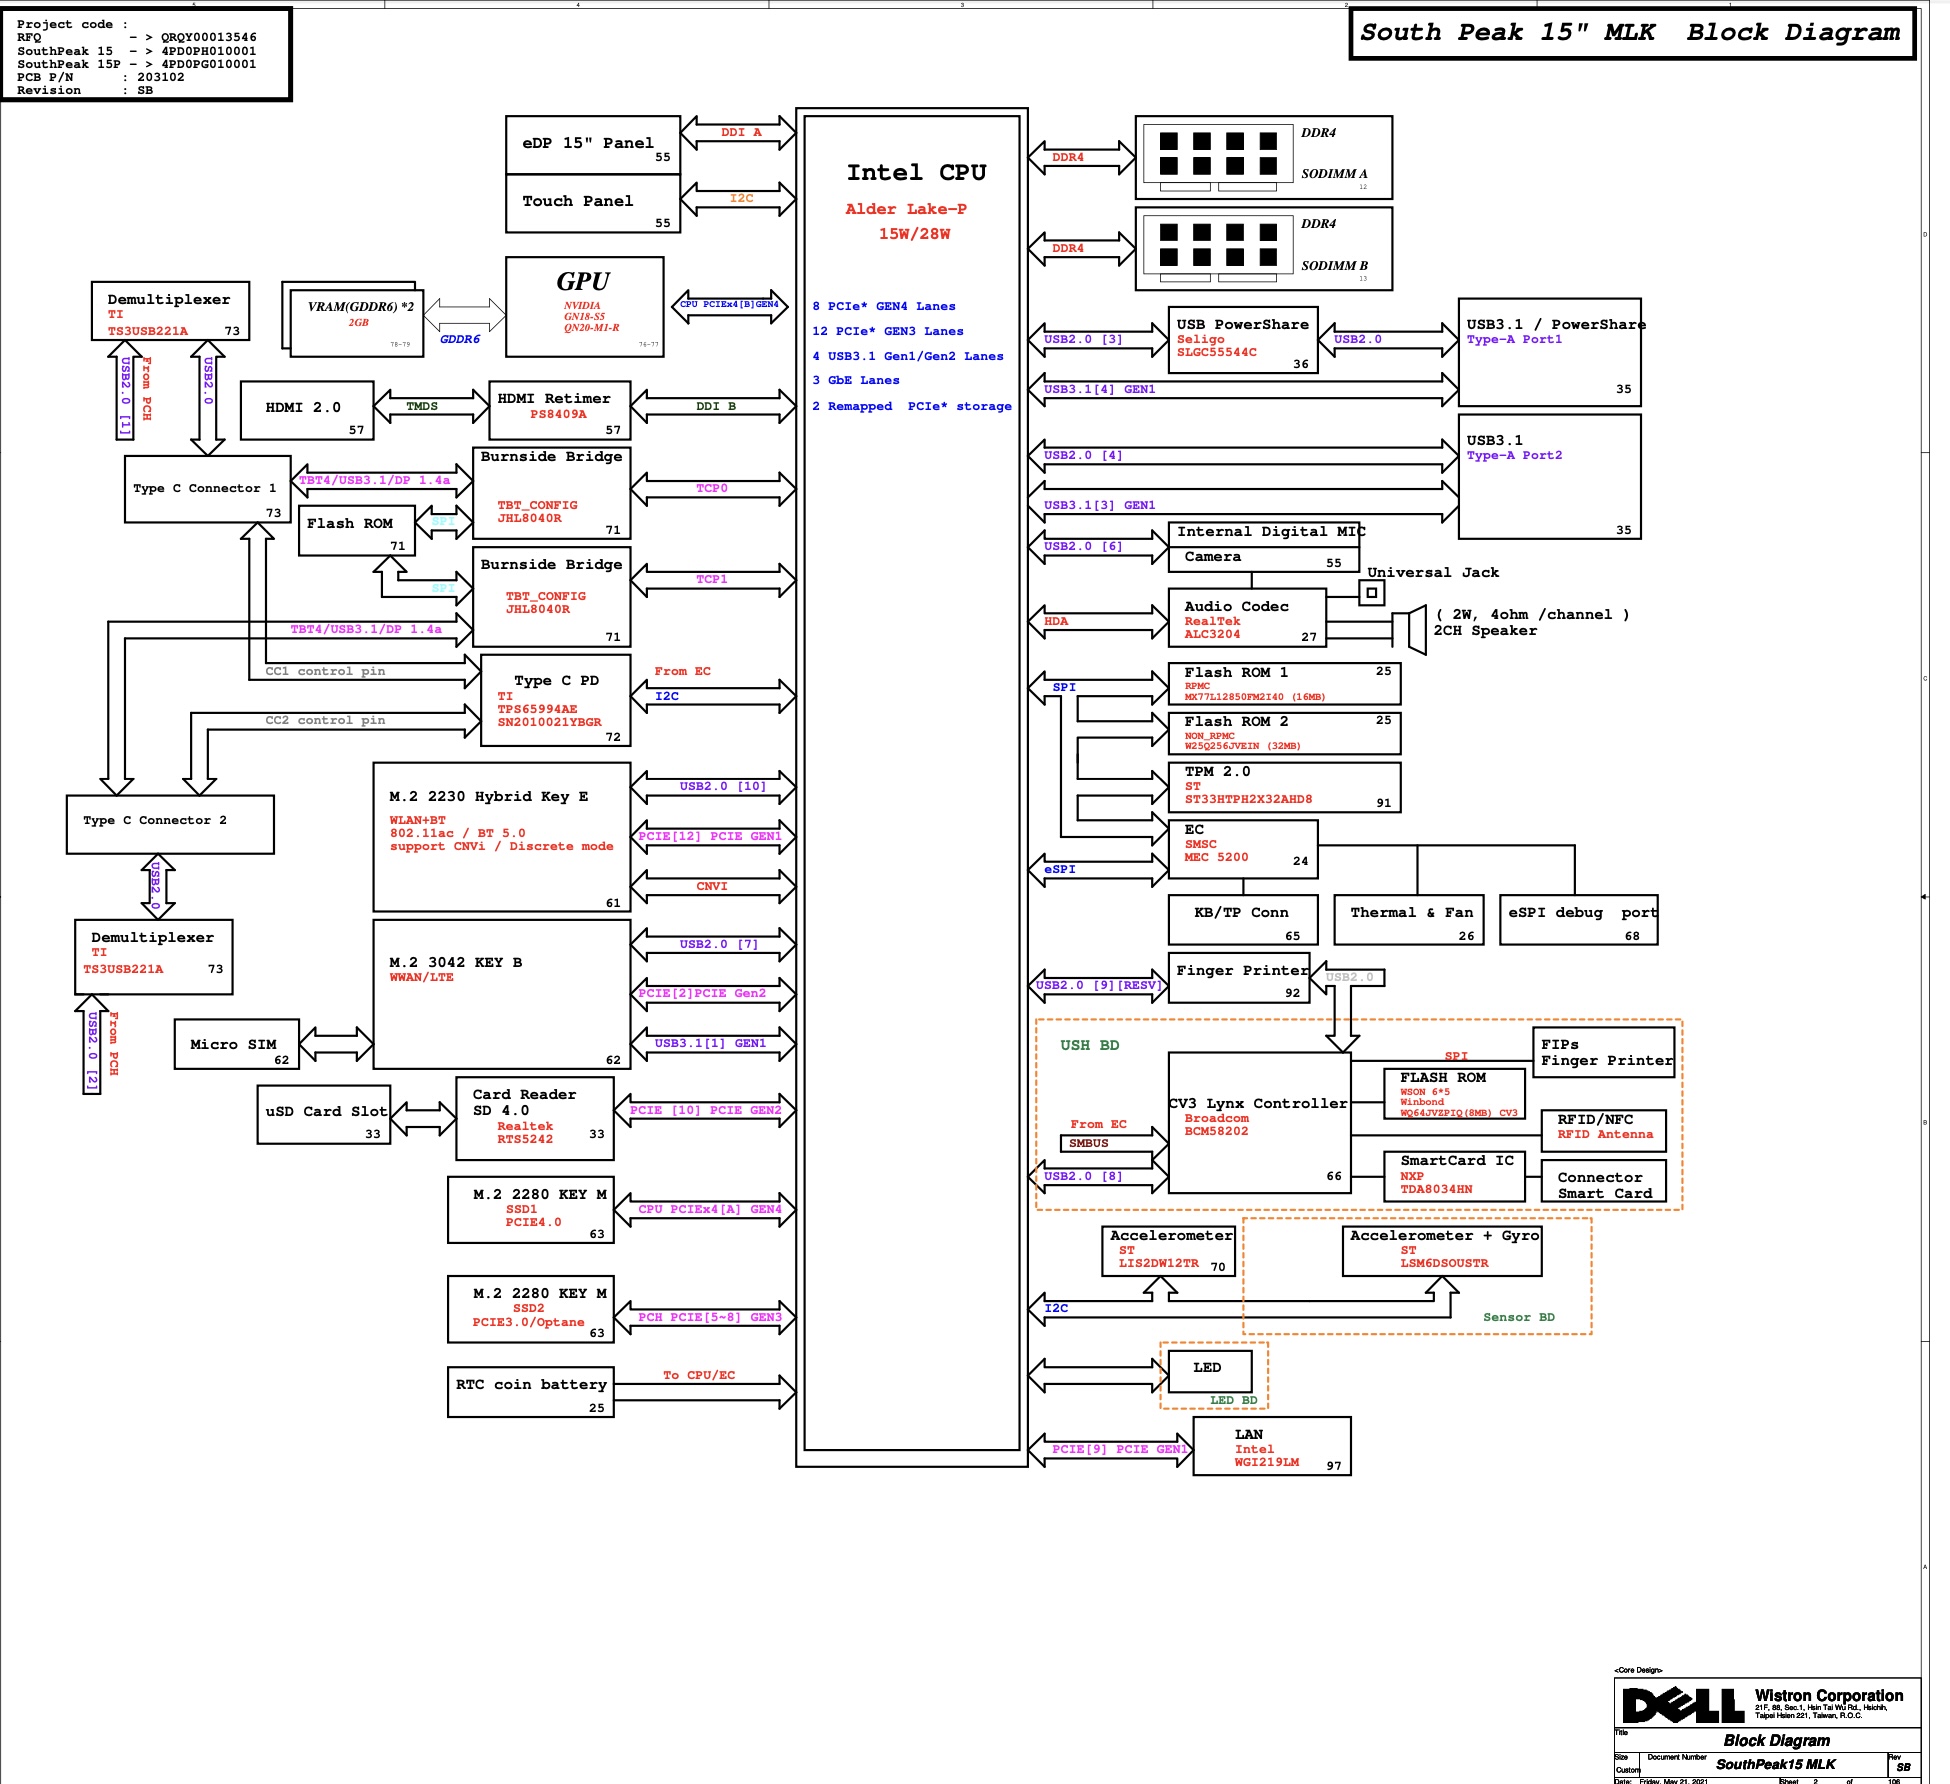Select the 'KB/TP Conn' block
This screenshot has width=1950, height=1784.
point(1244,920)
